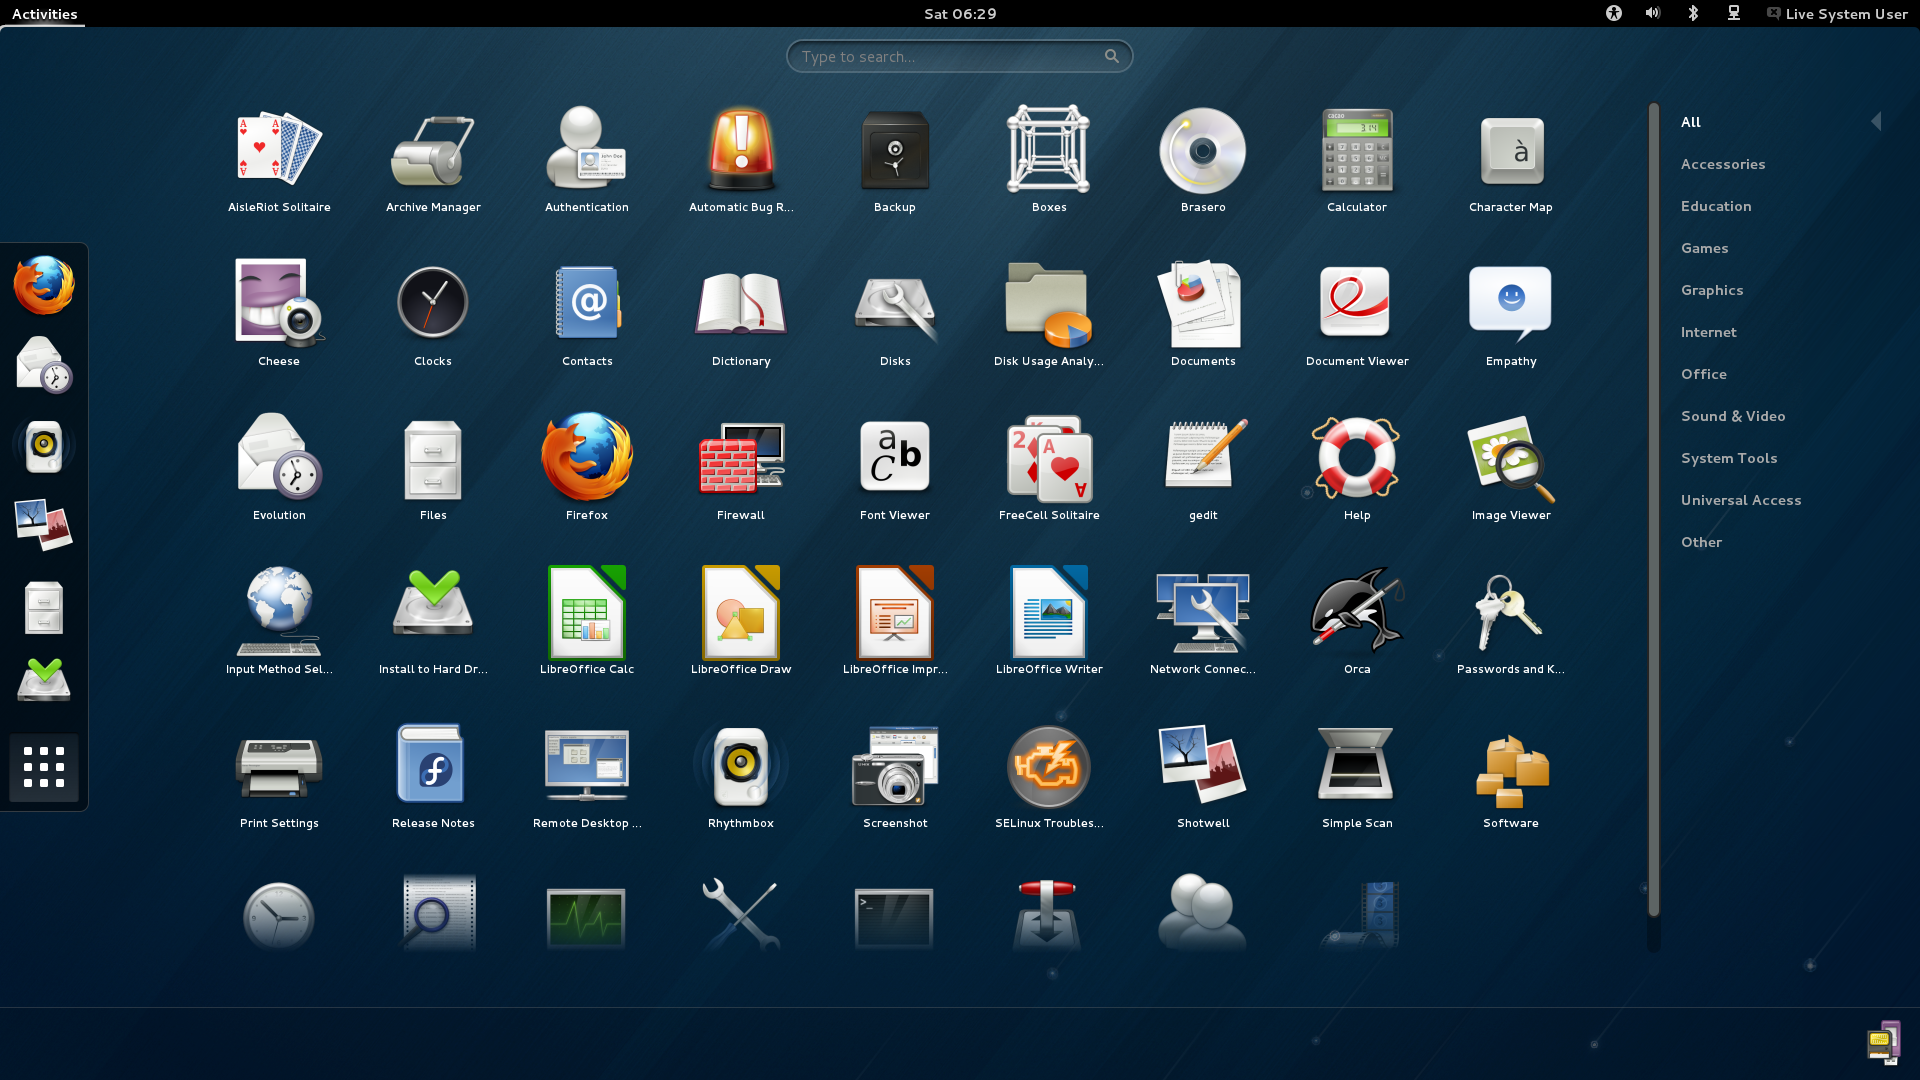
Task: Start the Cheese webcam application
Action: (x=278, y=305)
